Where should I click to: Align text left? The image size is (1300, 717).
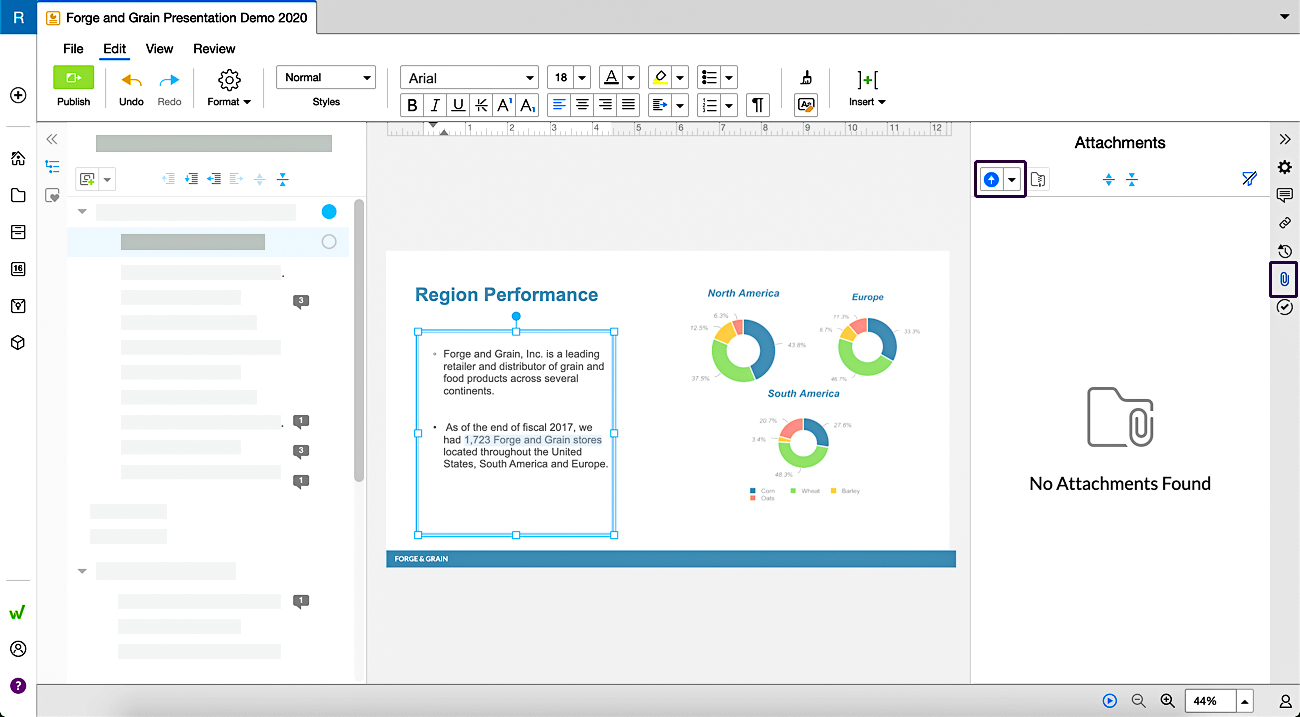(x=559, y=105)
